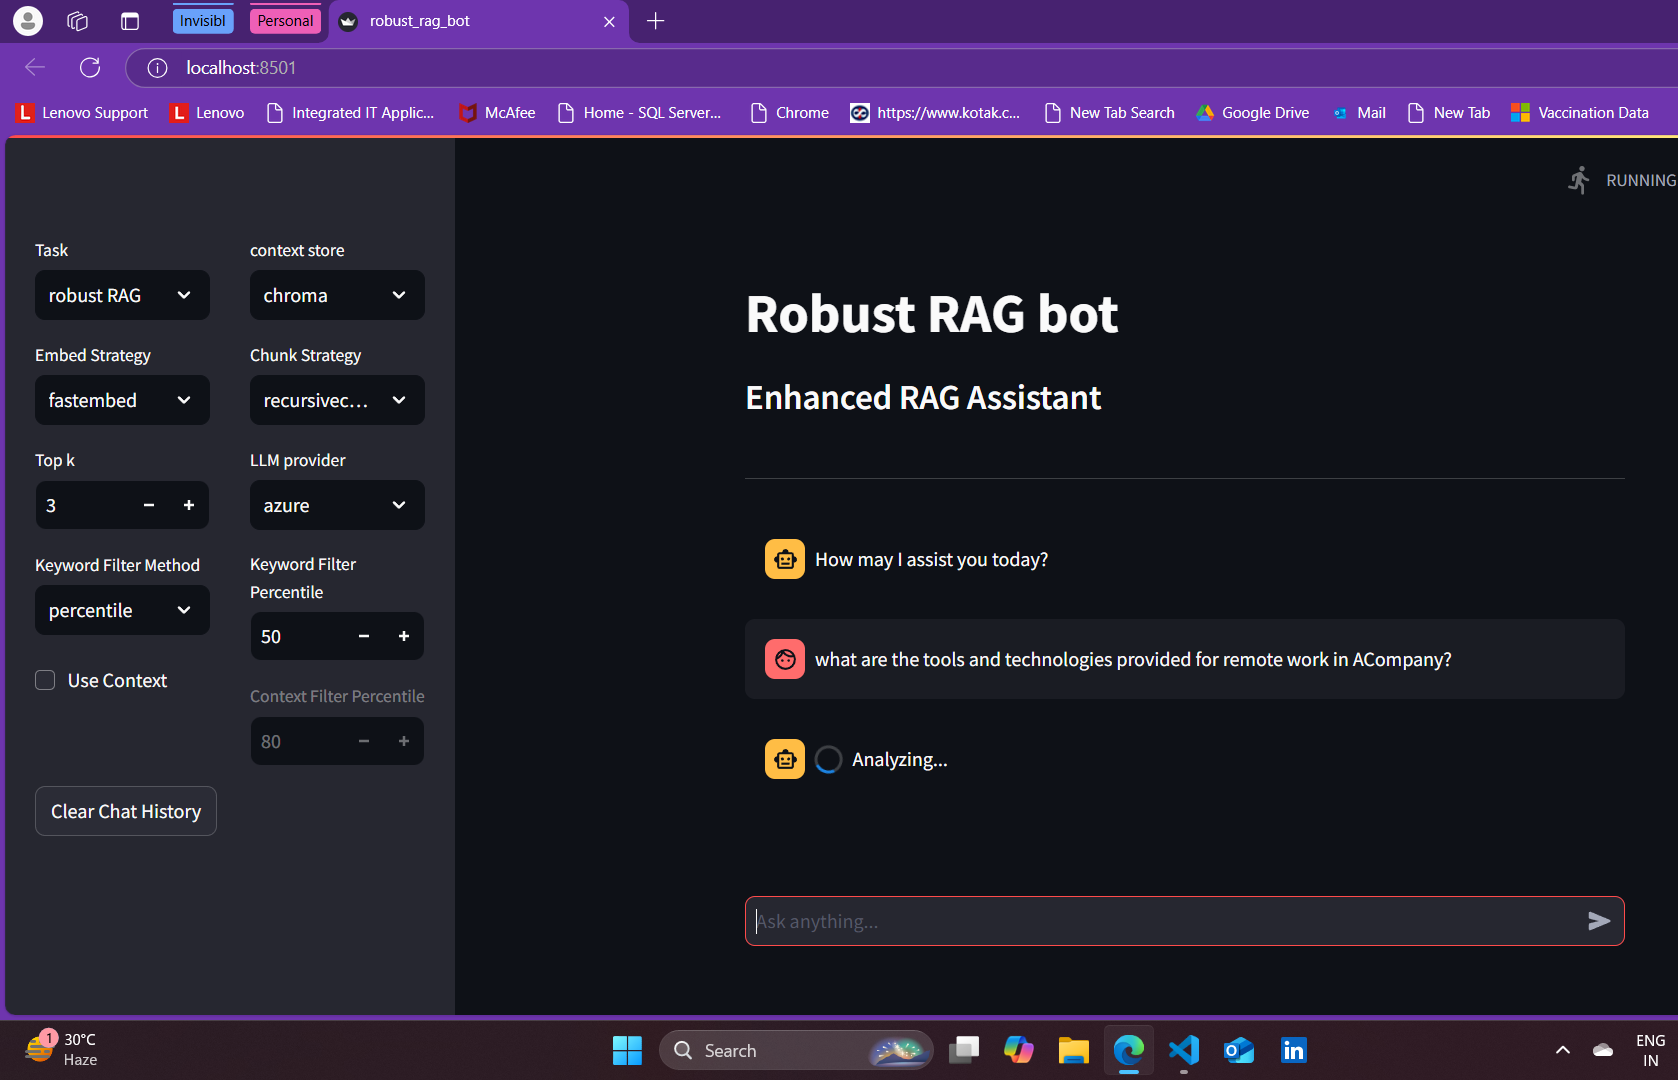Launch LinkedIn from the taskbar
This screenshot has height=1080, width=1678.
tap(1292, 1050)
